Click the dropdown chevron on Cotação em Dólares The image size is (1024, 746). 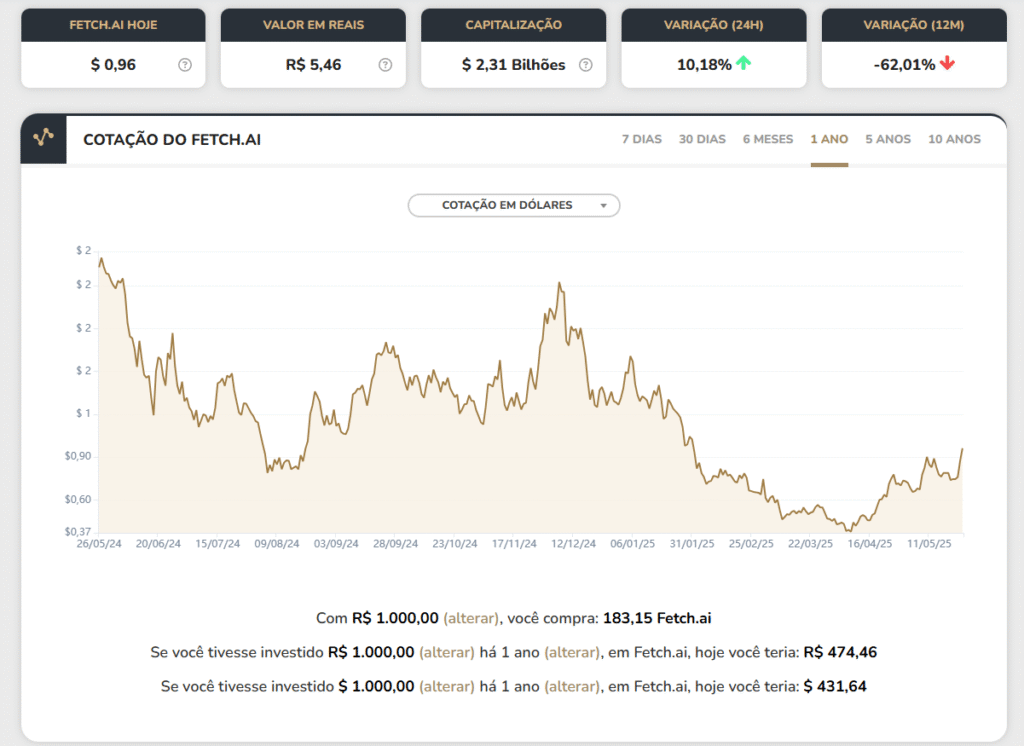(x=604, y=205)
